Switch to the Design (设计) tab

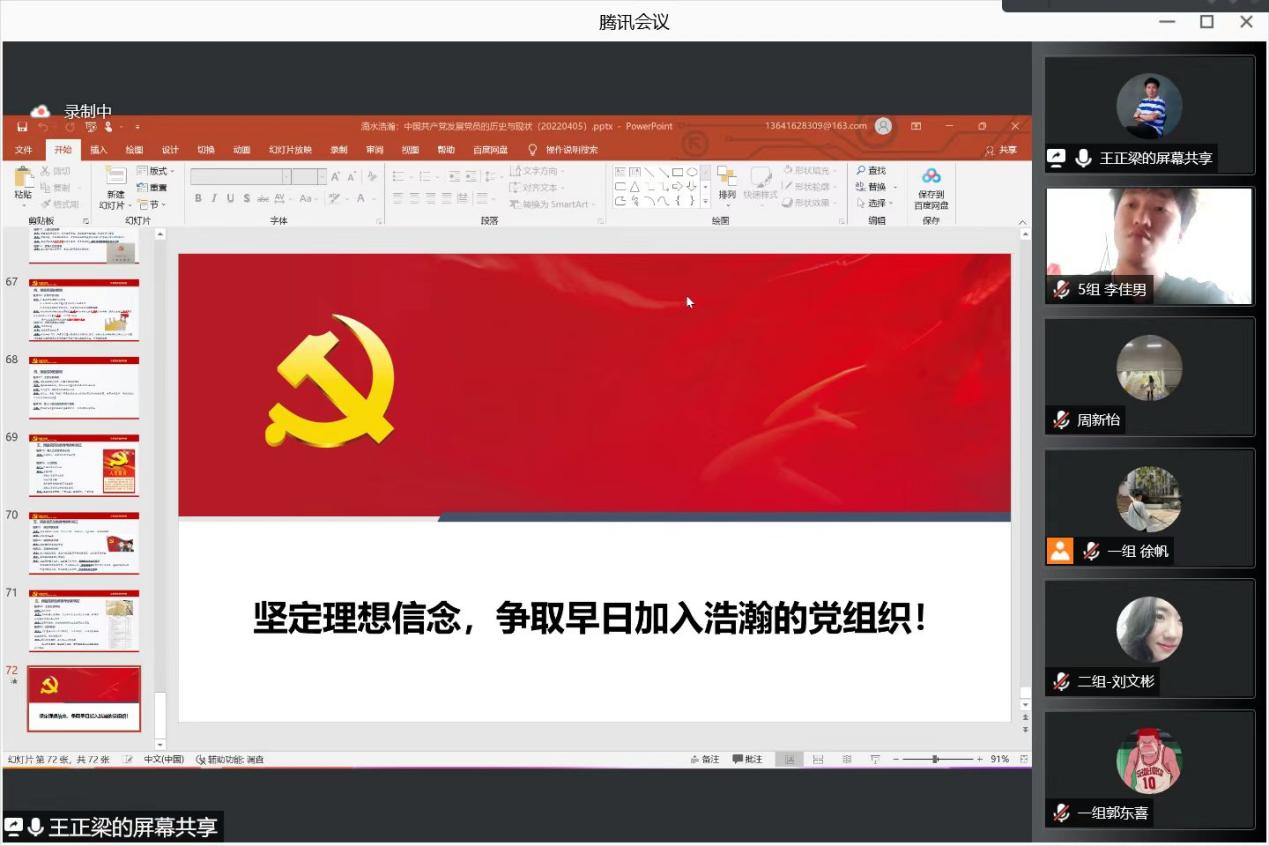tap(170, 150)
